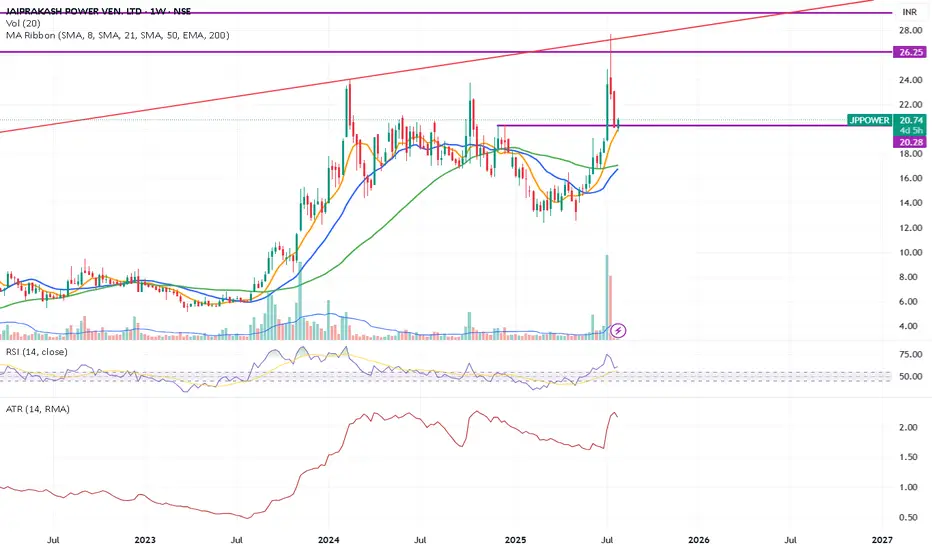Click the 75.00 RSI axis value
Viewport: 932px width, 550px height.
click(x=911, y=354)
